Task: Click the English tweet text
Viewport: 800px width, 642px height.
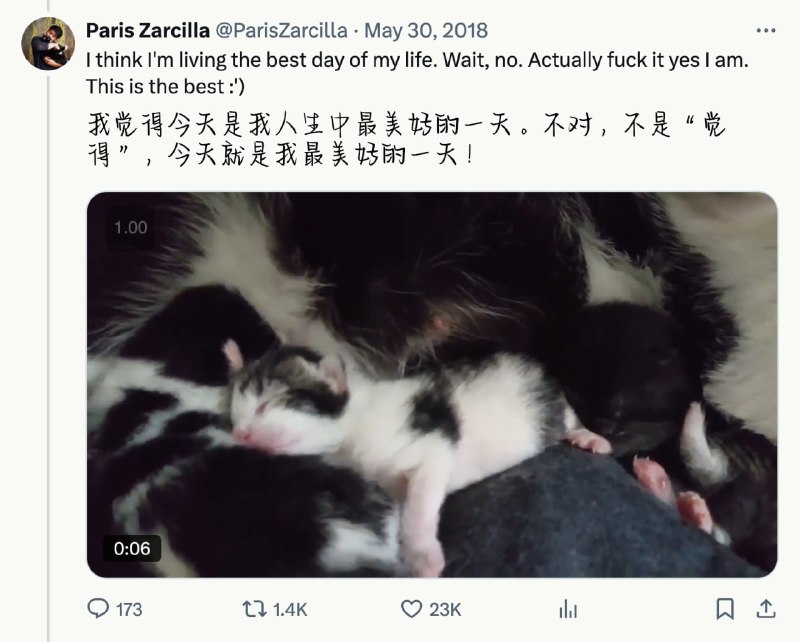Action: tap(417, 73)
